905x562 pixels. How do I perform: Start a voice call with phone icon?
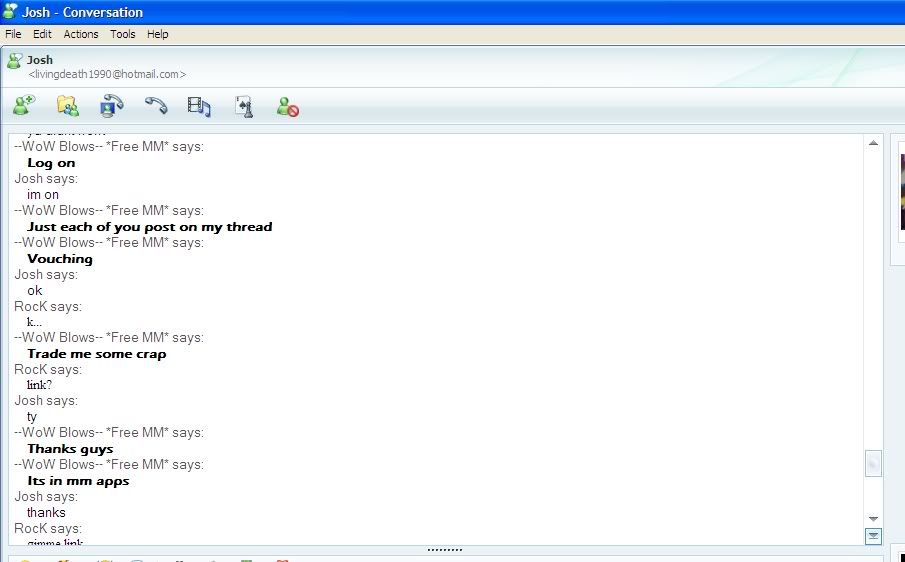click(x=156, y=106)
